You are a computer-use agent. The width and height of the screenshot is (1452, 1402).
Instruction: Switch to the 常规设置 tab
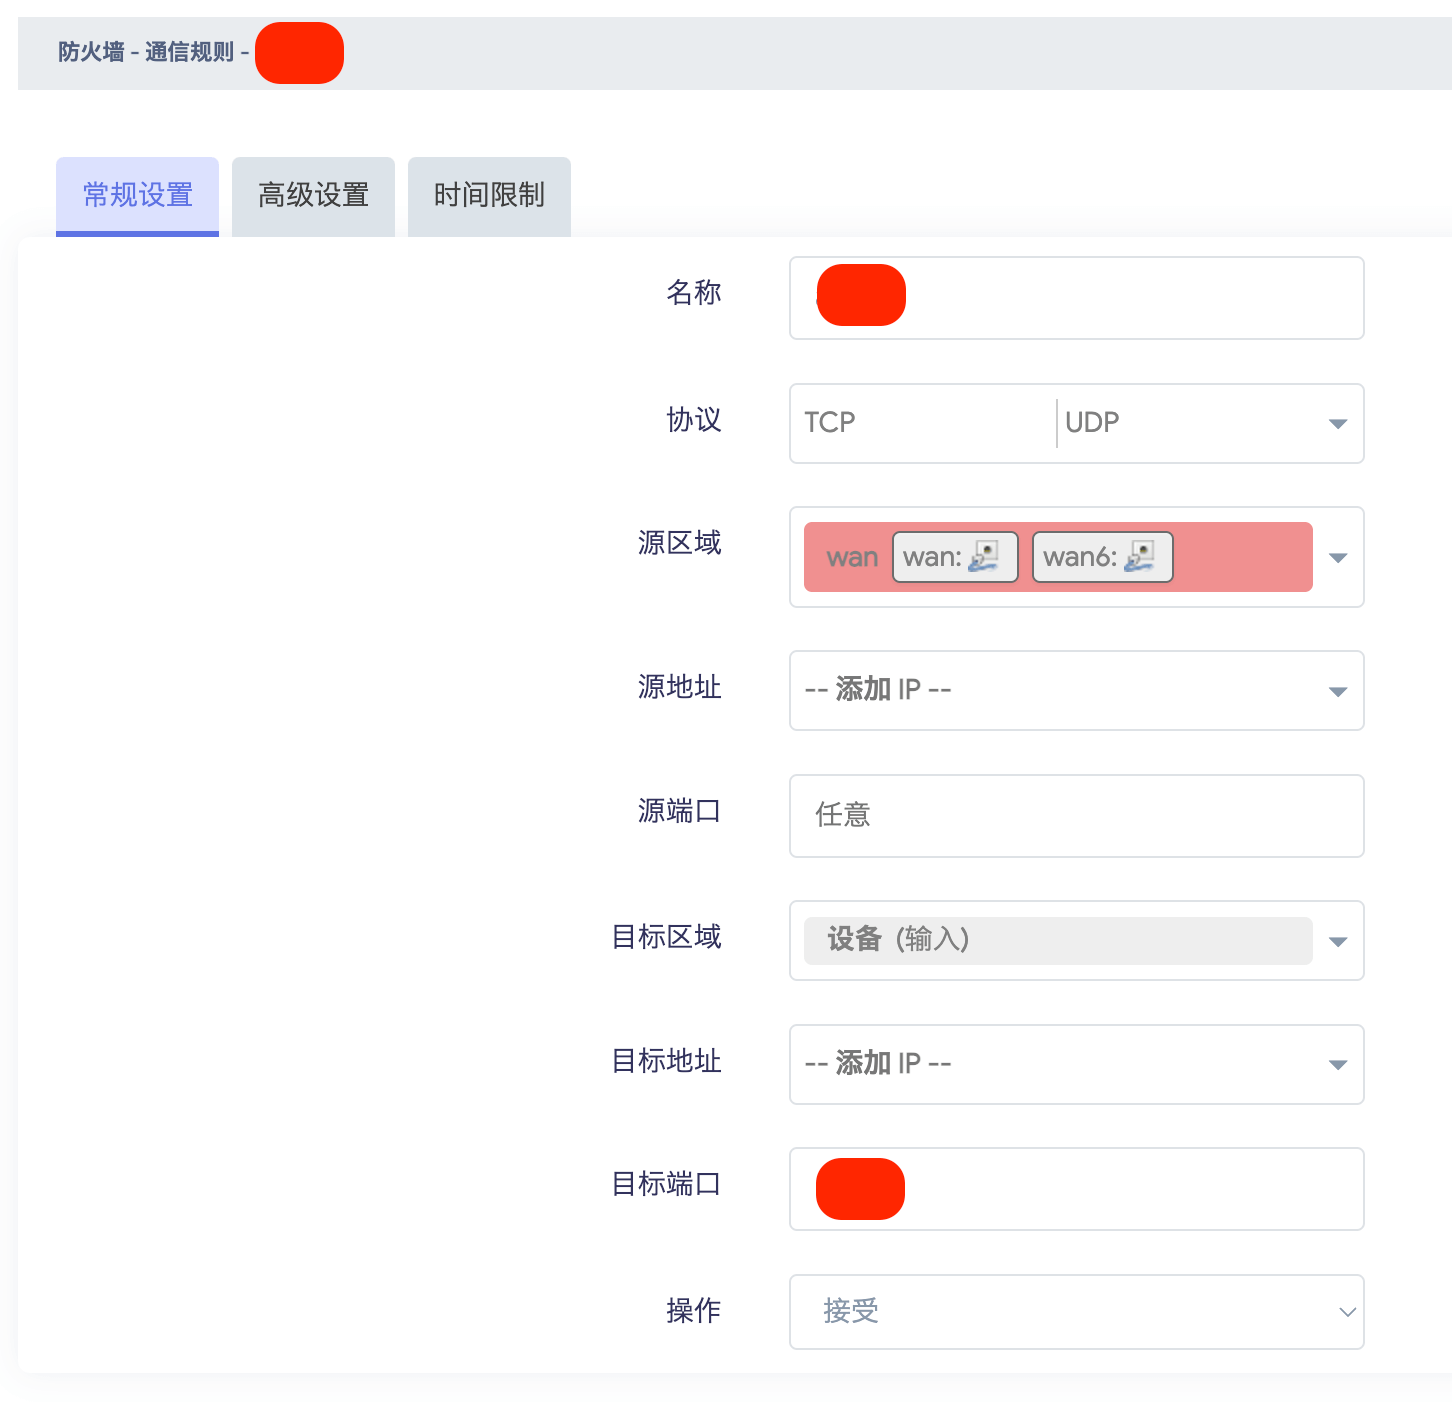coord(137,195)
